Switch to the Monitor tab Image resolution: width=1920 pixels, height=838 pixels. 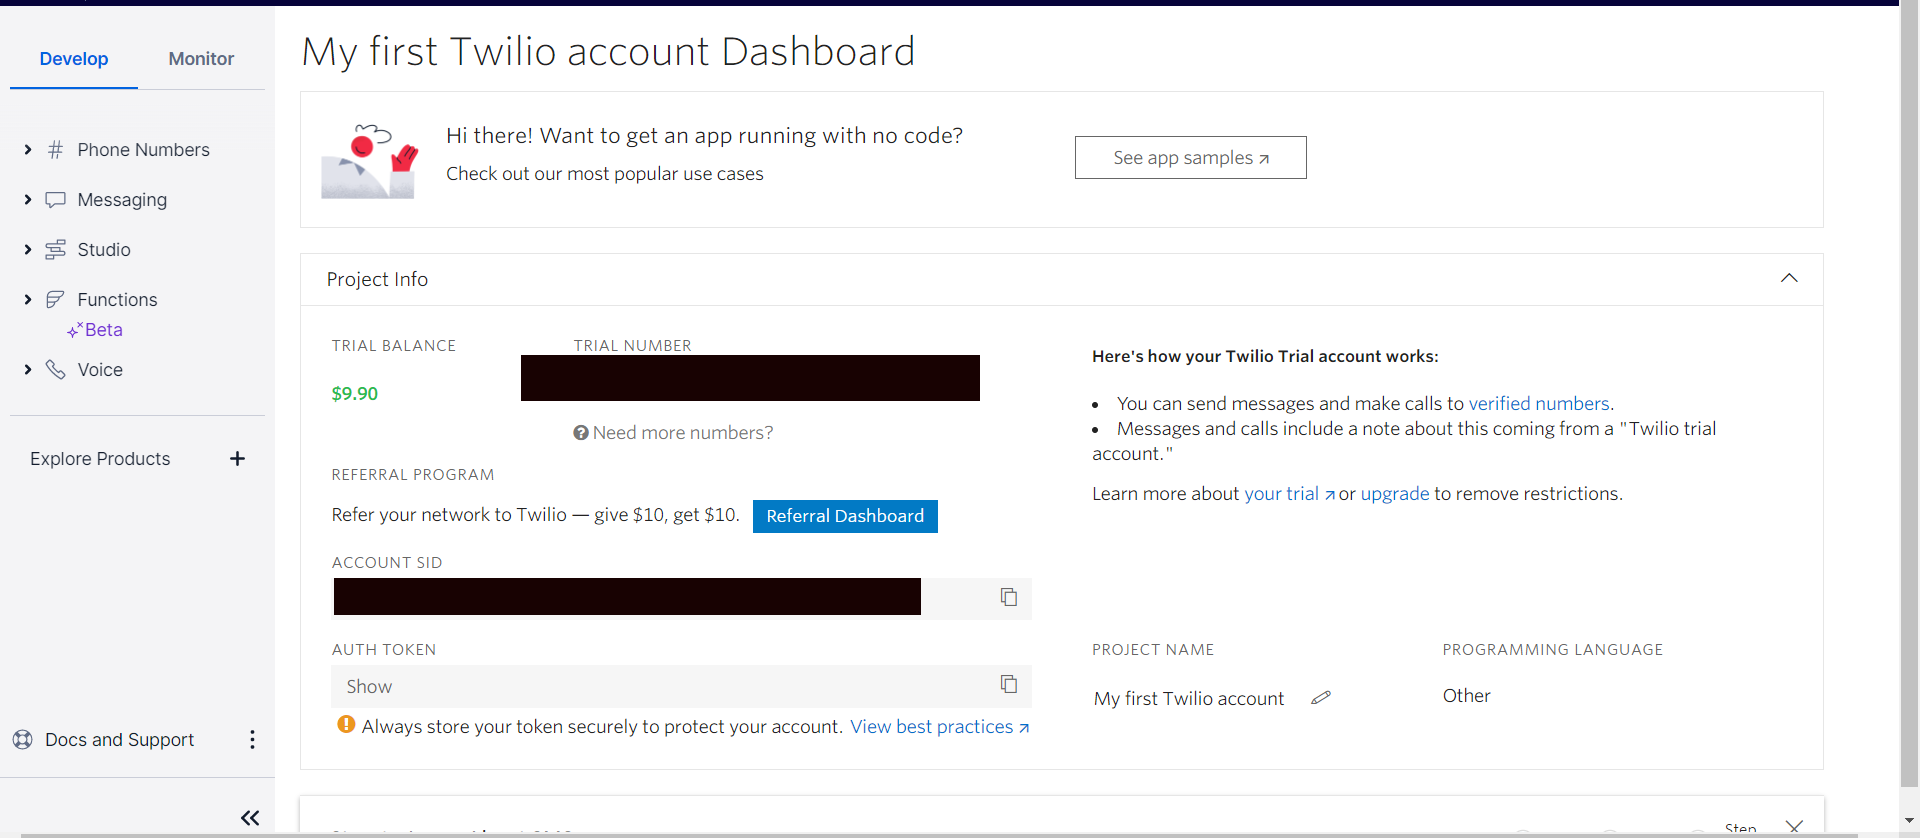[x=201, y=59]
